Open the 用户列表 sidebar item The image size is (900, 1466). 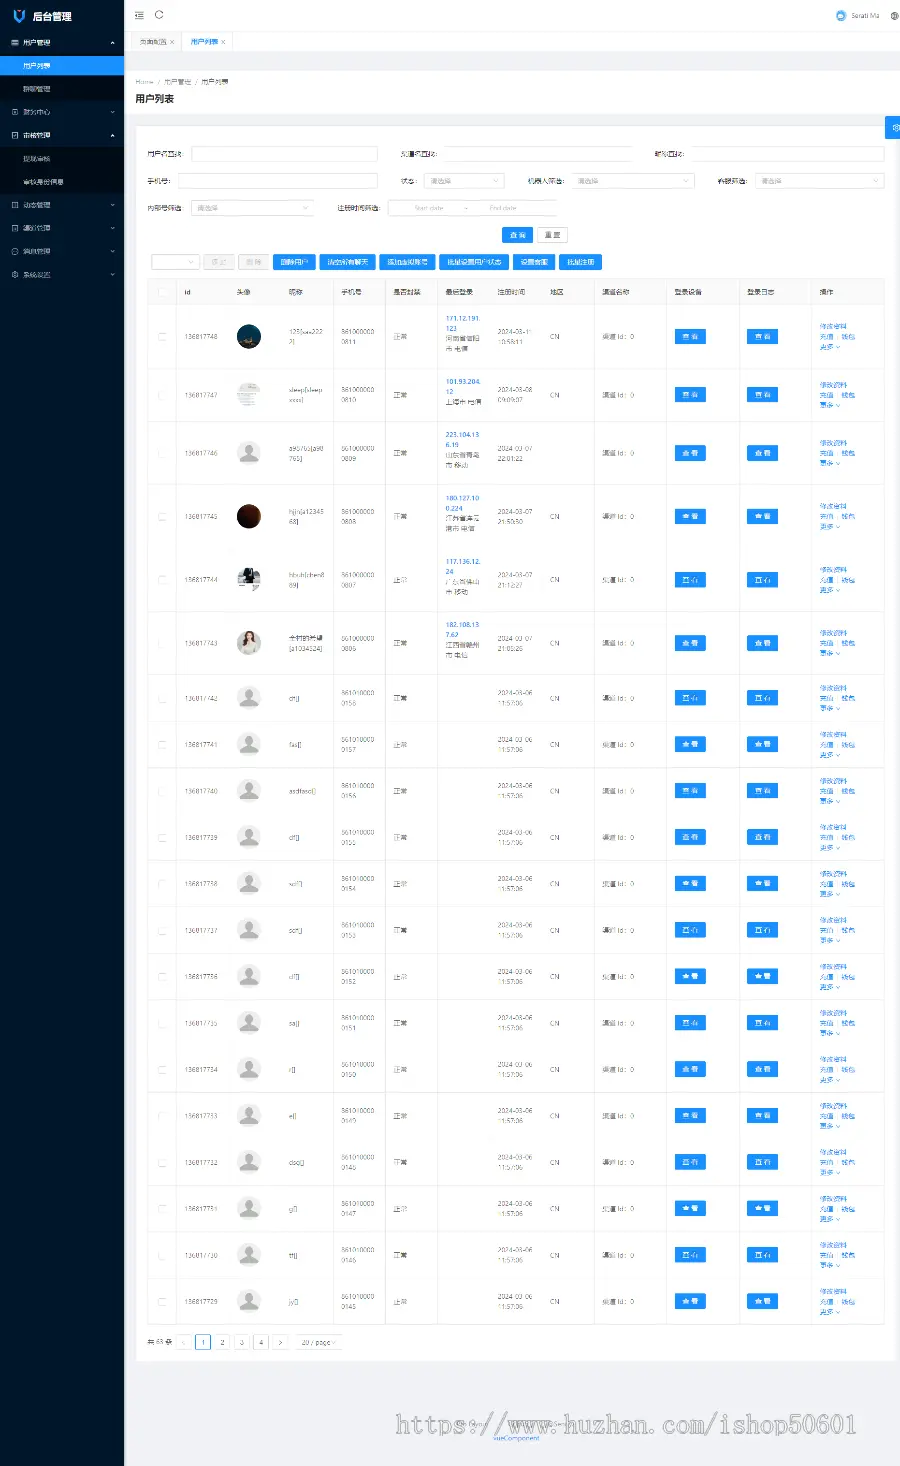pyautogui.click(x=62, y=66)
